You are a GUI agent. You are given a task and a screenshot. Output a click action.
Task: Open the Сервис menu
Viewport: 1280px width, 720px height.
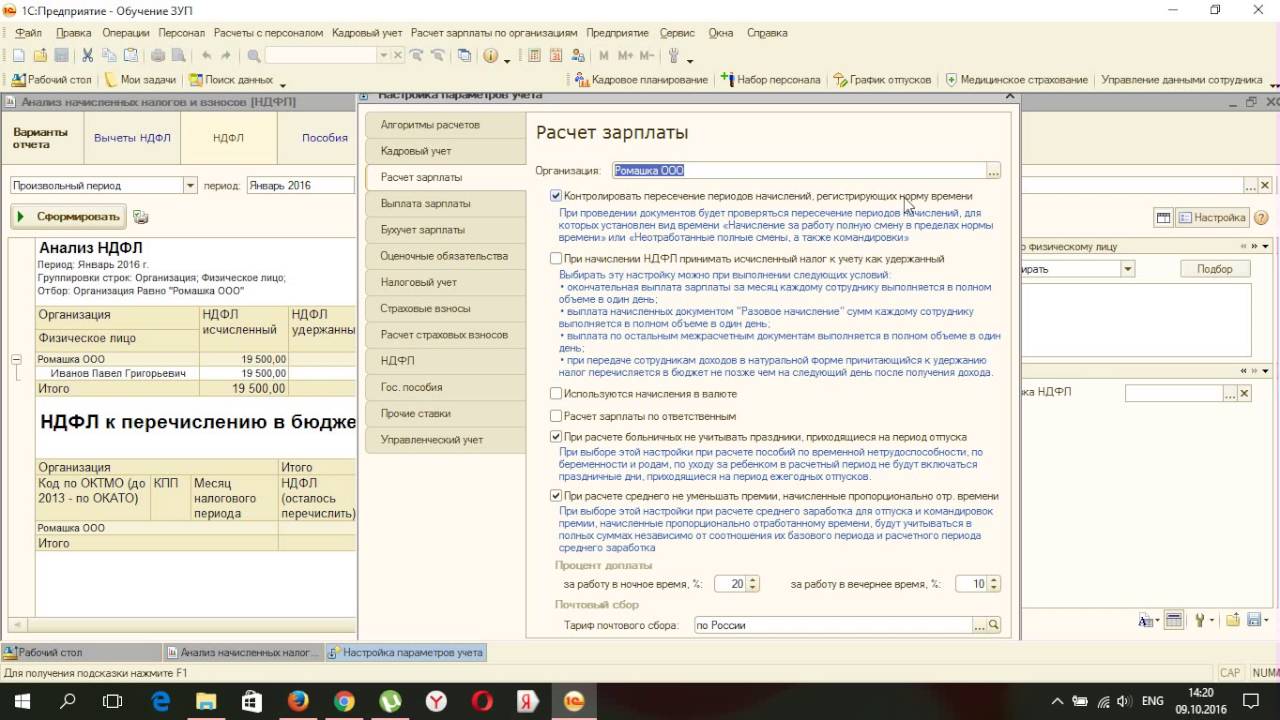click(x=677, y=33)
